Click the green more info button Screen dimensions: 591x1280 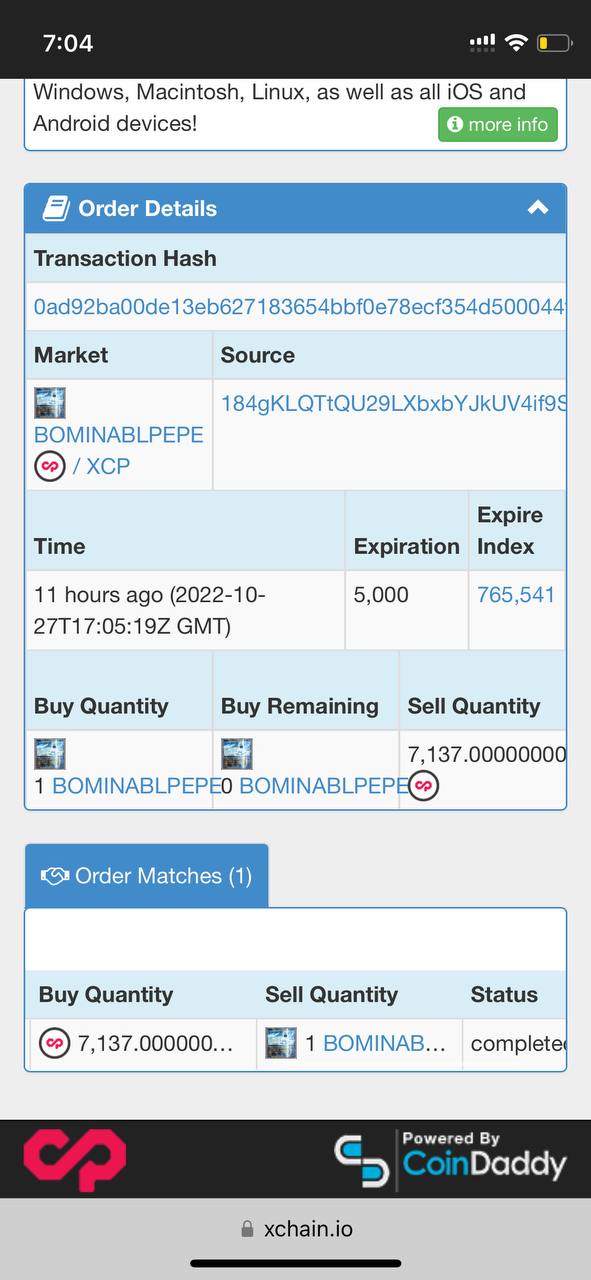click(498, 125)
